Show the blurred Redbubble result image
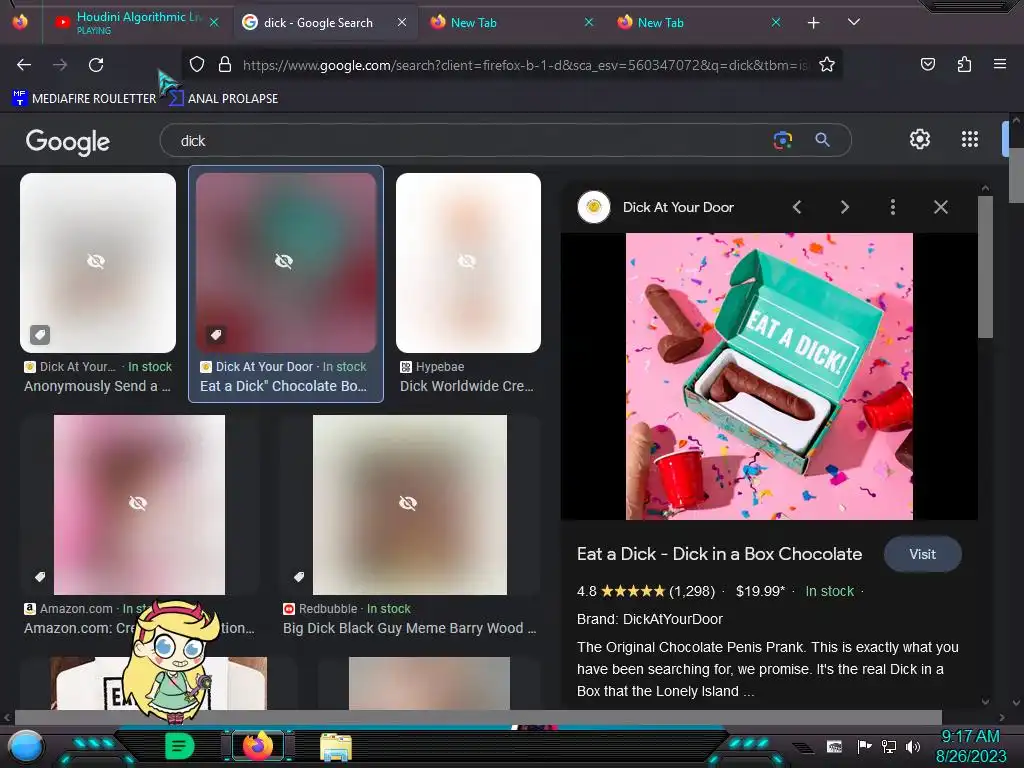Viewport: 1024px width, 768px height. coord(409,504)
